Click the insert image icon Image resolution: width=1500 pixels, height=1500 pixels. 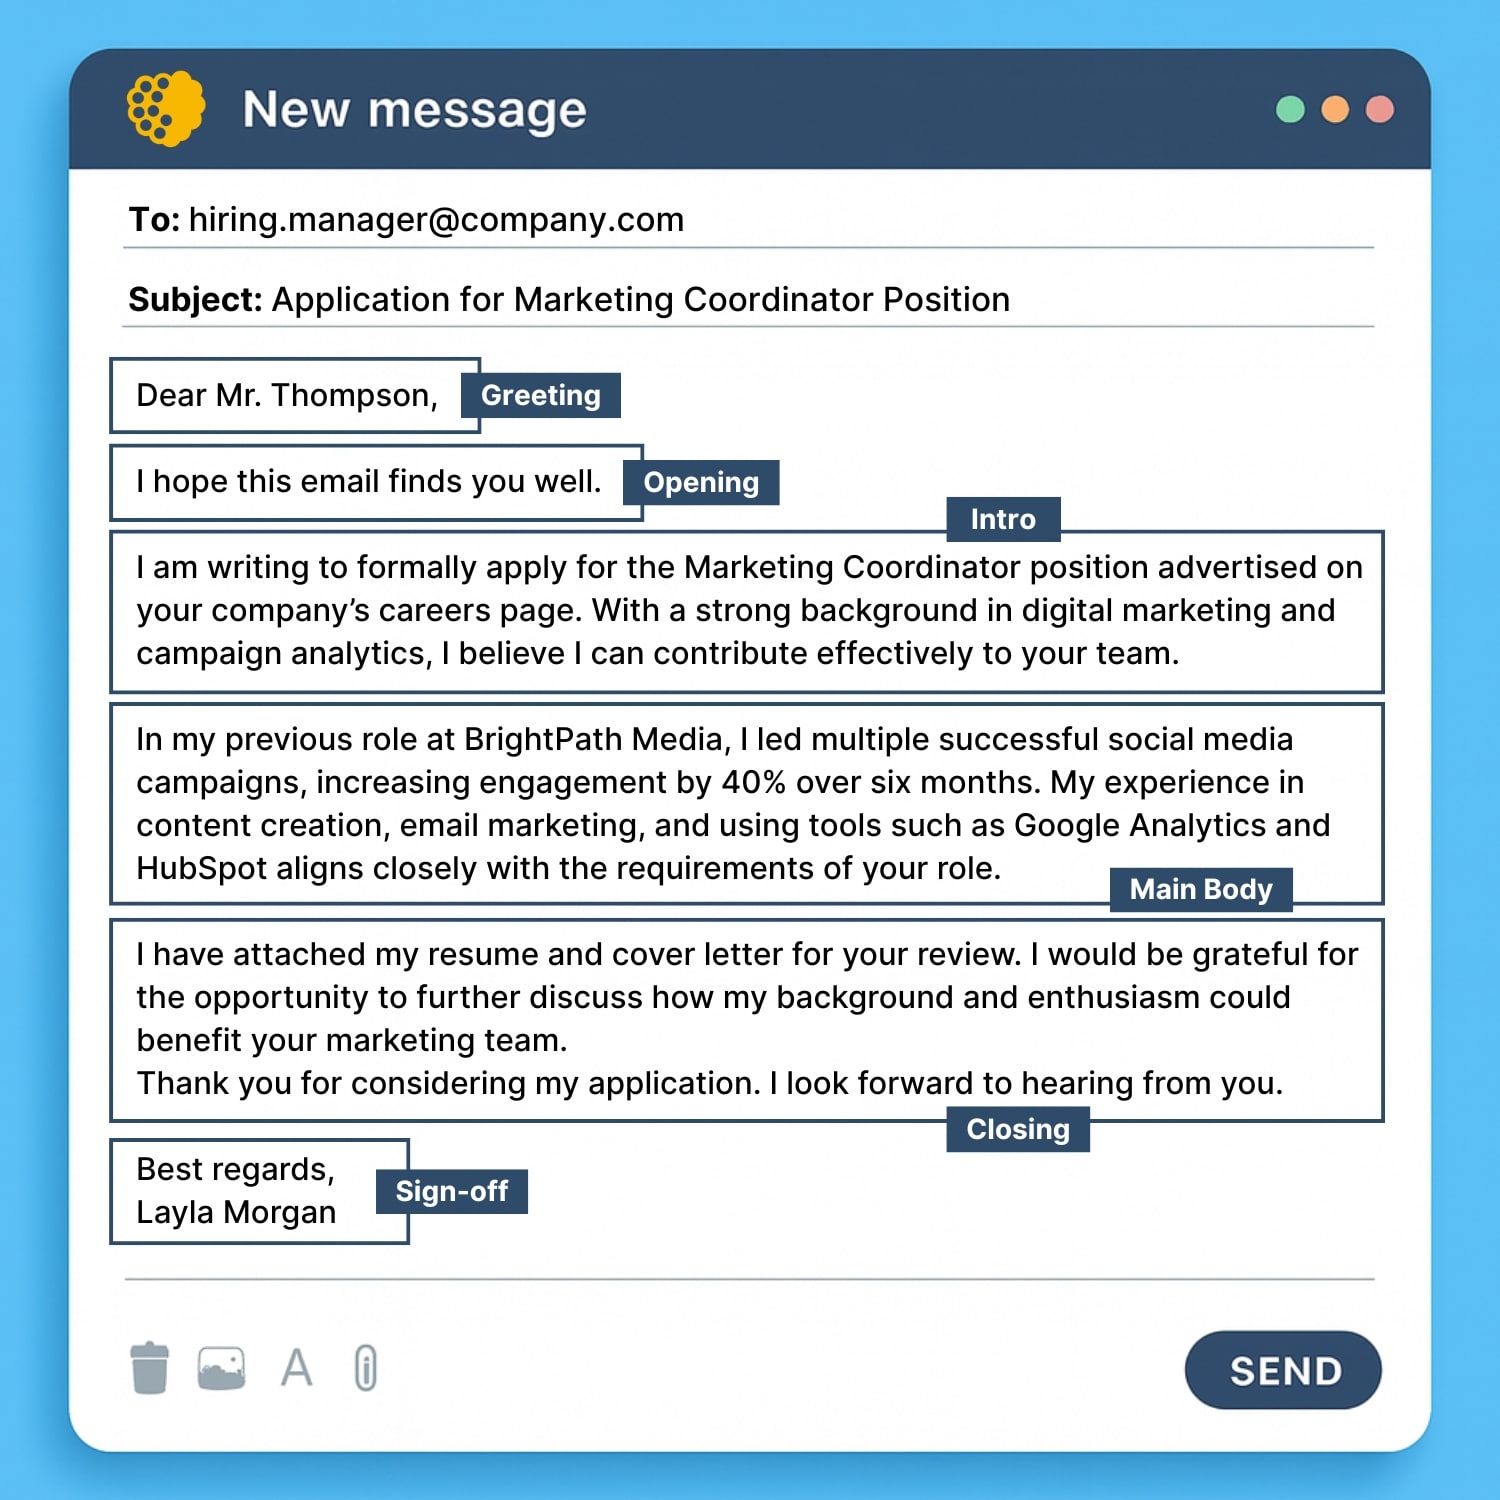click(x=221, y=1367)
